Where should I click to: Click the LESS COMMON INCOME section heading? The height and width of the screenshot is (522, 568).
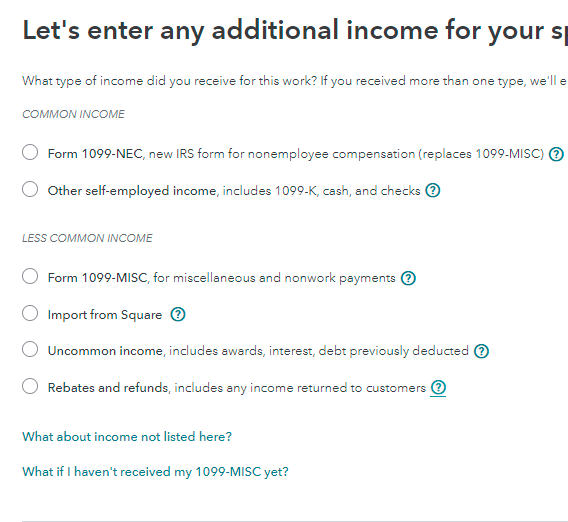tap(87, 238)
